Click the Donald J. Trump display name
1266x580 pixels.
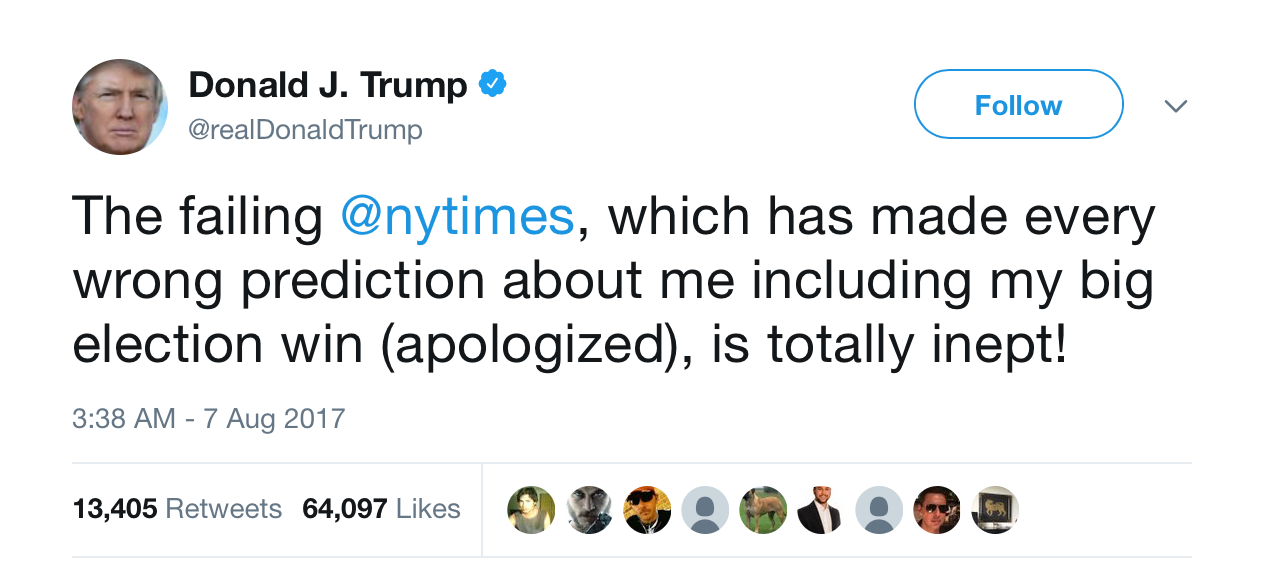[327, 86]
